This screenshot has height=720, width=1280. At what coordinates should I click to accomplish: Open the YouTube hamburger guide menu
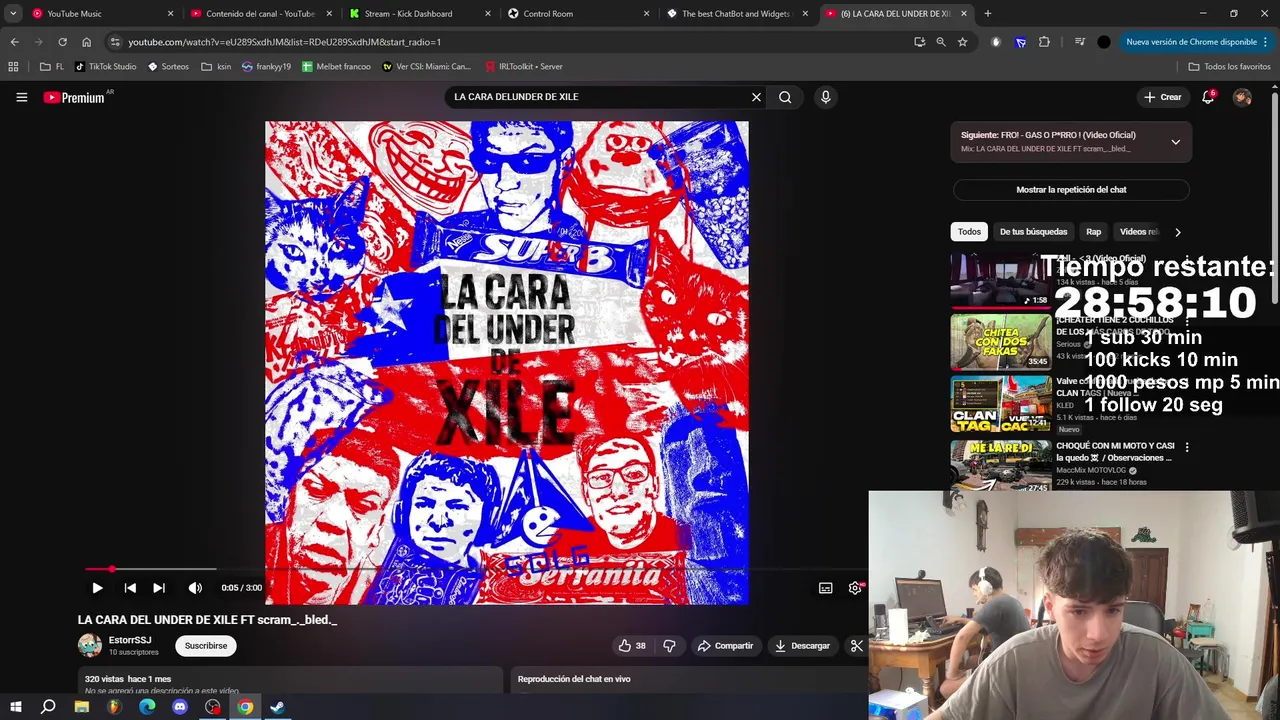[x=21, y=97]
